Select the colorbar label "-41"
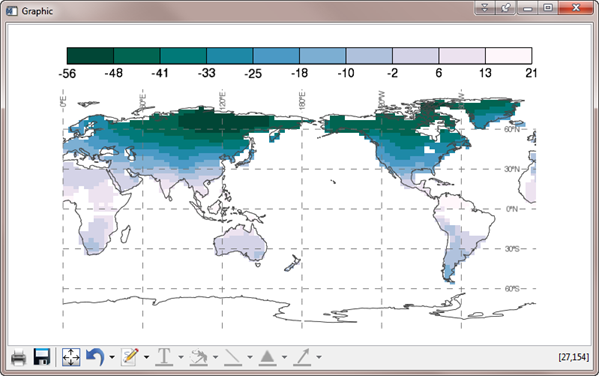This screenshot has width=599, height=376. (x=160, y=73)
